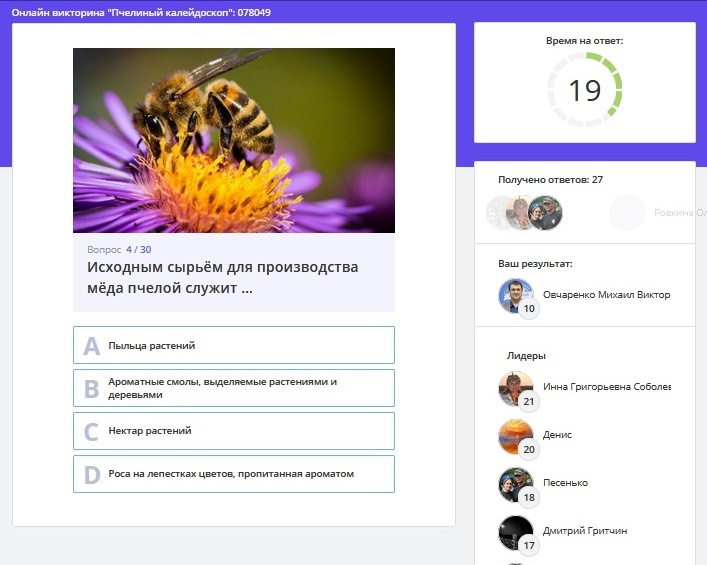The width and height of the screenshot is (707, 565).
Task: Click the question counter 4 / 30
Action: point(138,249)
